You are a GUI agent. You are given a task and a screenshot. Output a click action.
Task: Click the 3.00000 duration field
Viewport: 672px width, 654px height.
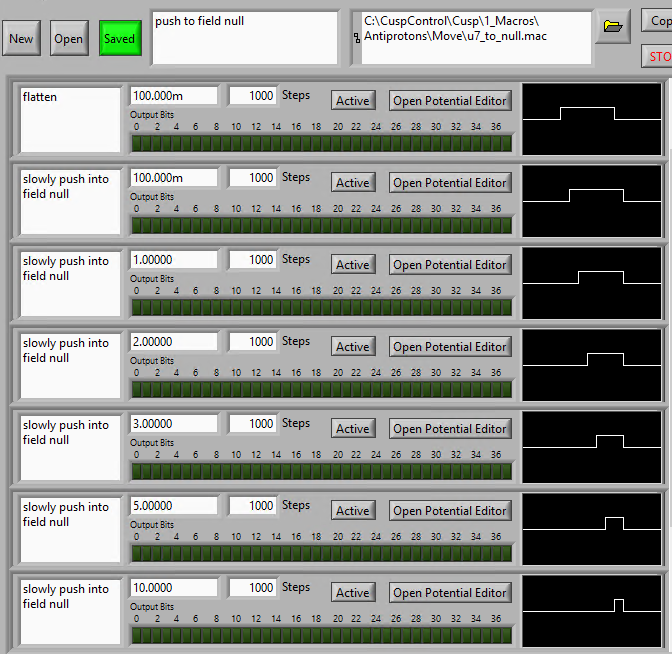(x=174, y=423)
